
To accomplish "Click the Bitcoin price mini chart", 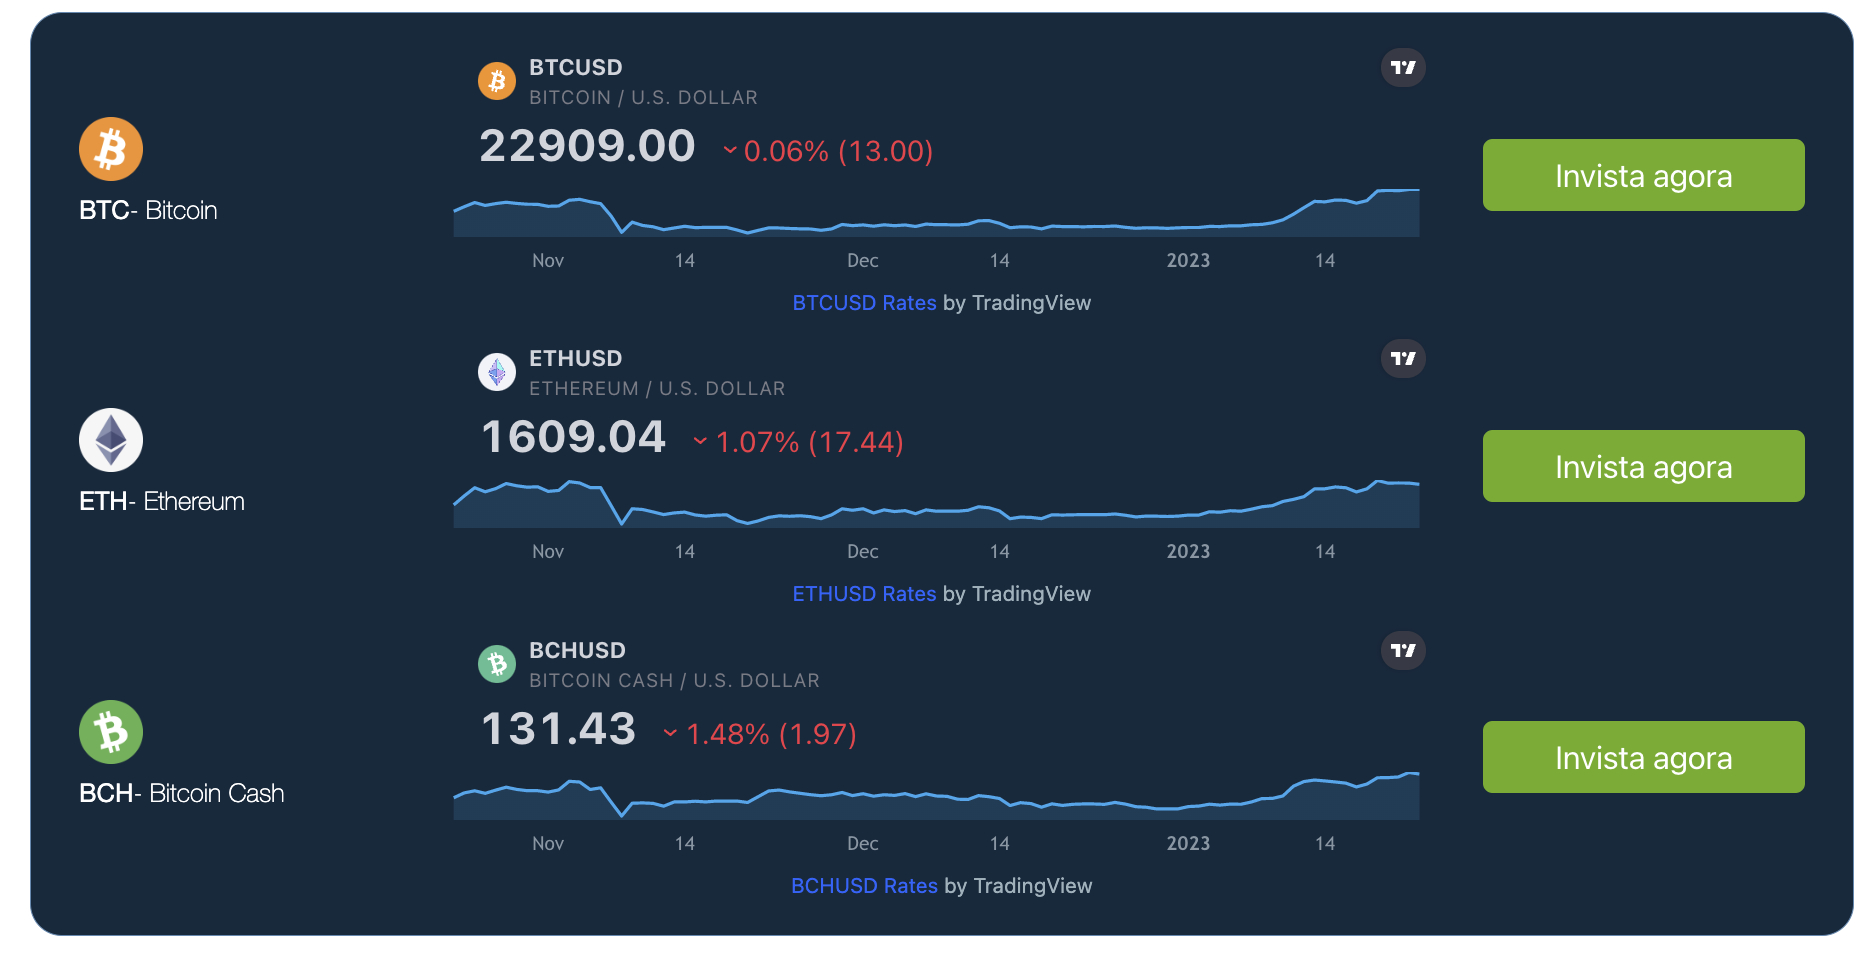I will [936, 212].
